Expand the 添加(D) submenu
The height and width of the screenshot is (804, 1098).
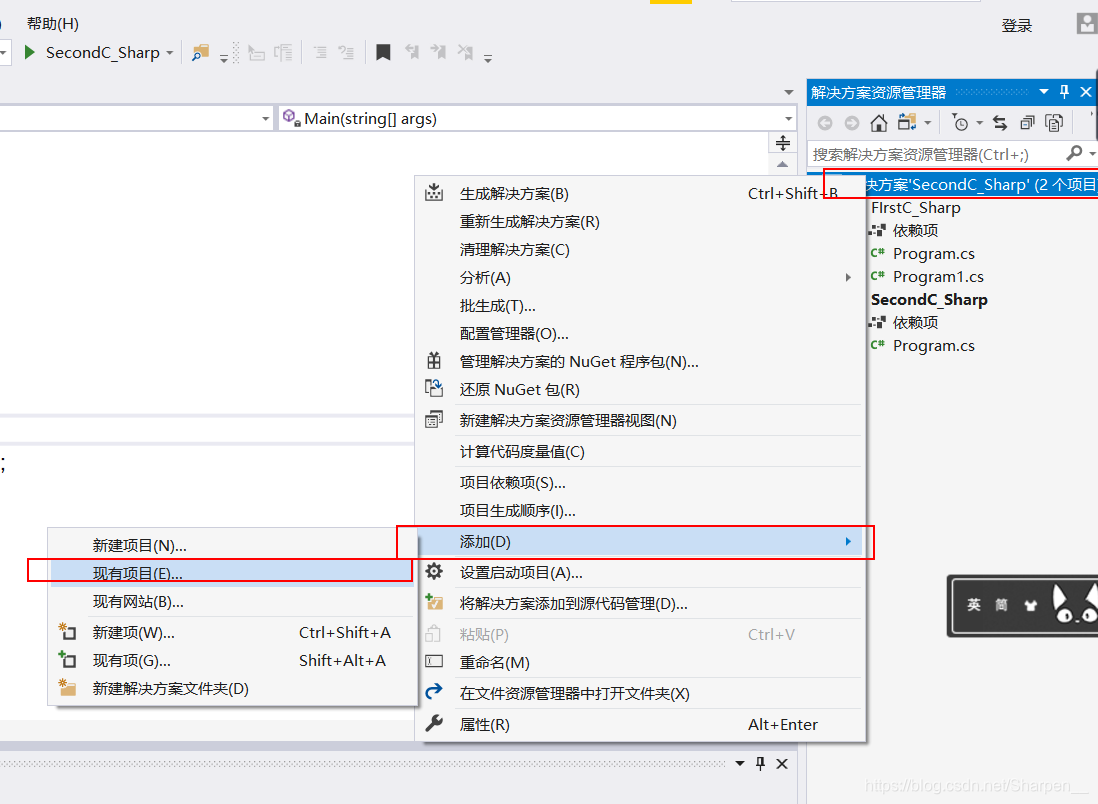(641, 541)
